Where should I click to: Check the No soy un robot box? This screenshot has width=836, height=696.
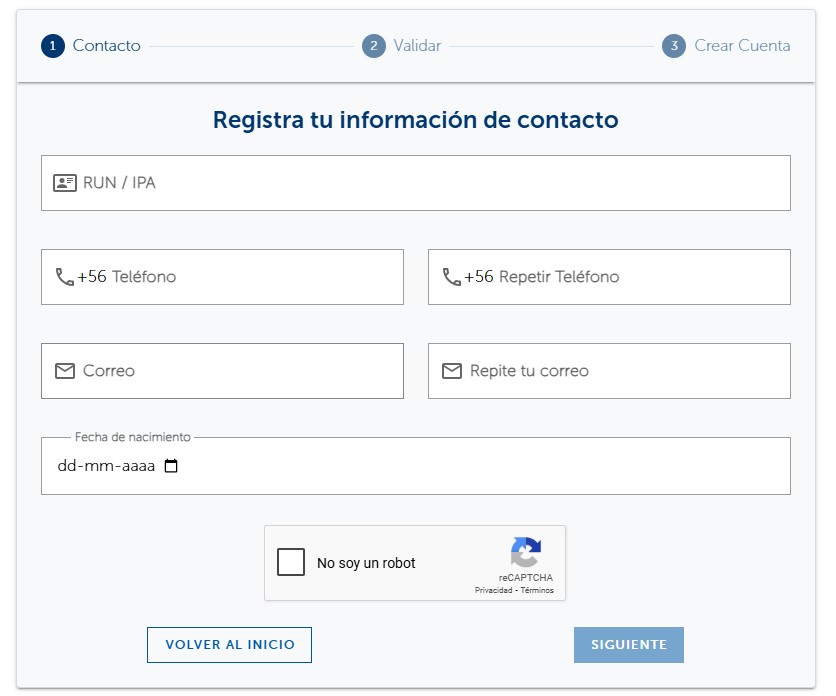click(291, 562)
